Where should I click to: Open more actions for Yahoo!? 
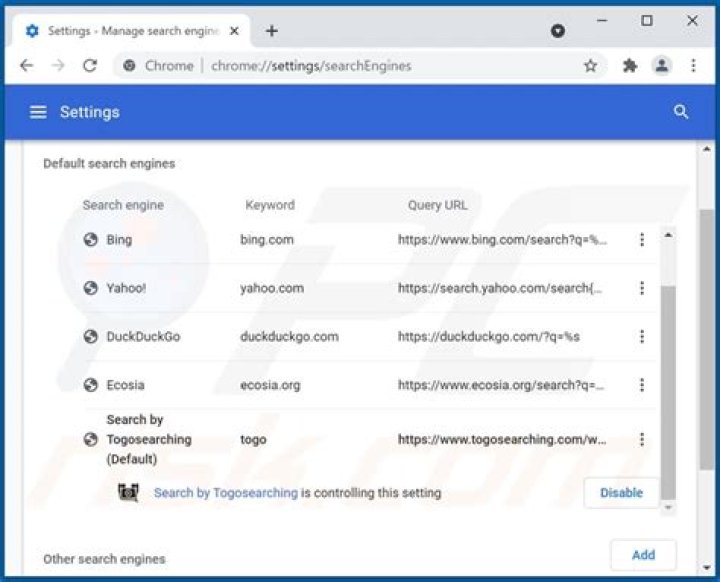(642, 288)
